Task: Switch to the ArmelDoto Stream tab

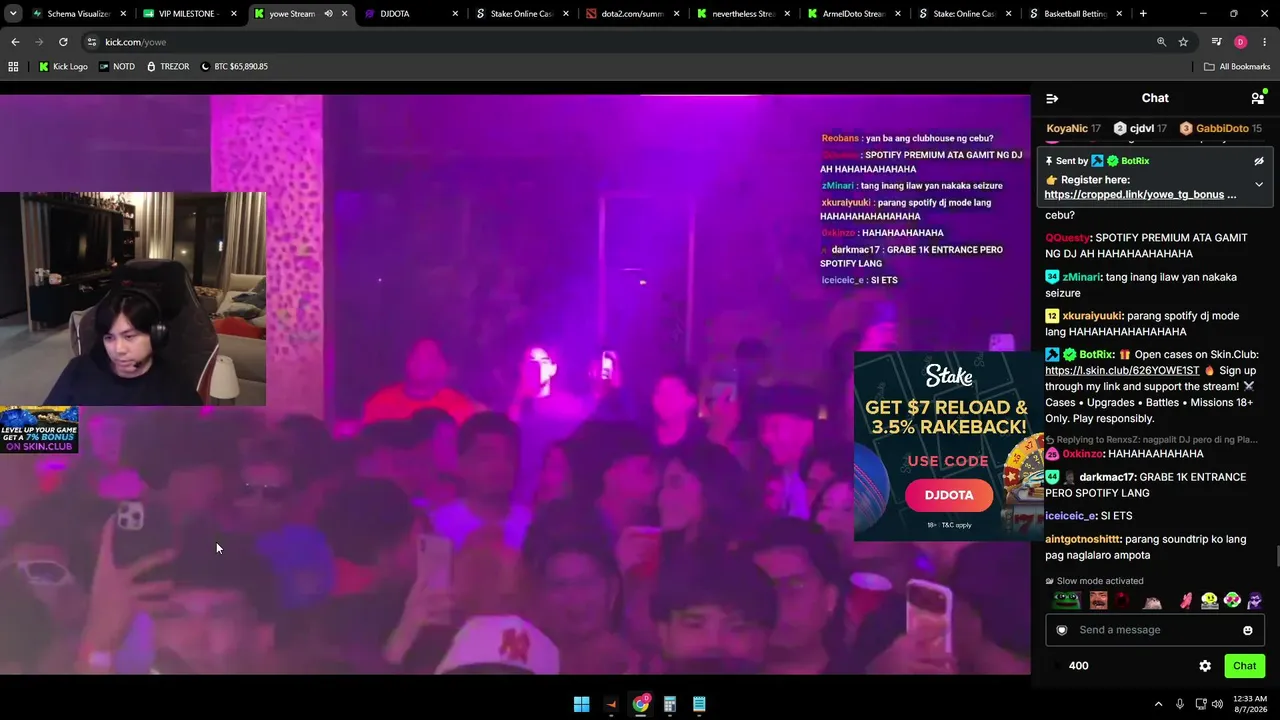Action: point(854,14)
